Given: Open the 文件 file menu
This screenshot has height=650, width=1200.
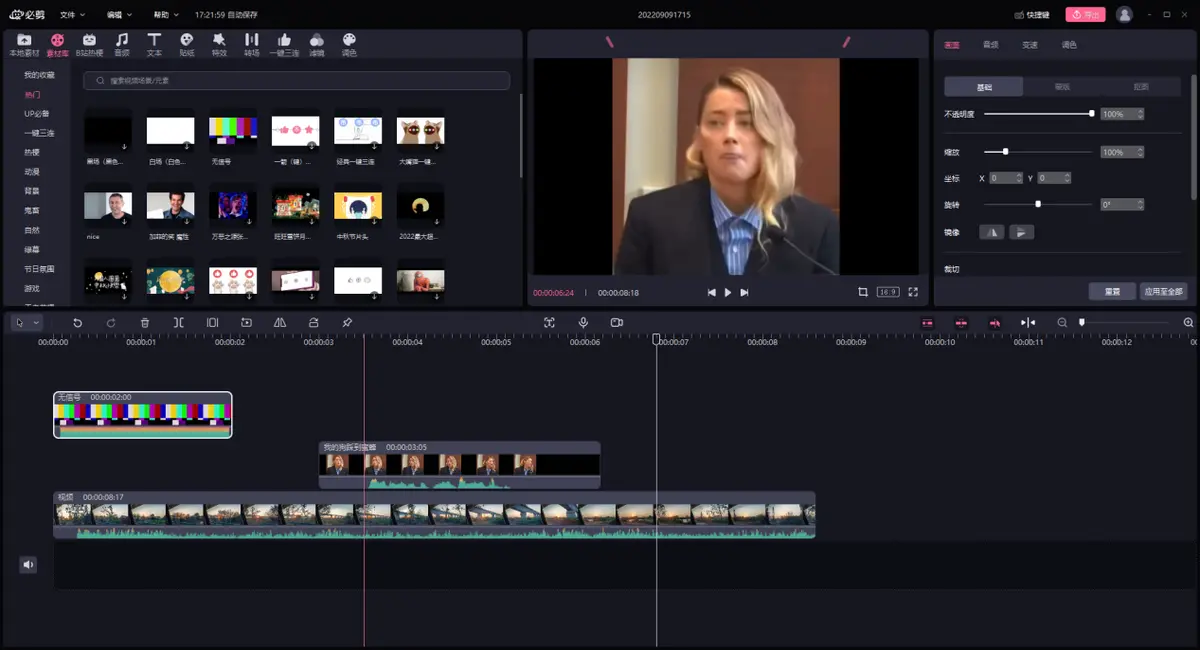Looking at the screenshot, I should point(72,15).
